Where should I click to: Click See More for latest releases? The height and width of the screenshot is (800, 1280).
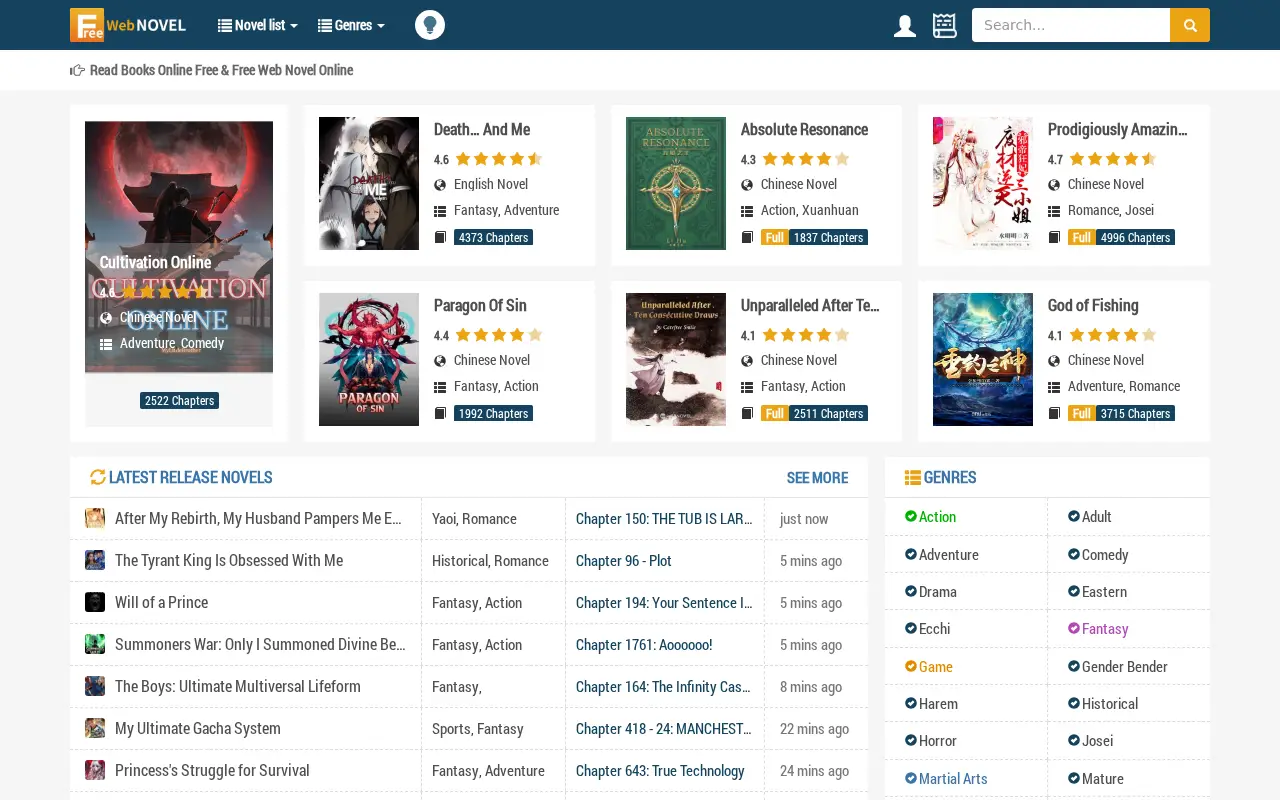tap(817, 478)
